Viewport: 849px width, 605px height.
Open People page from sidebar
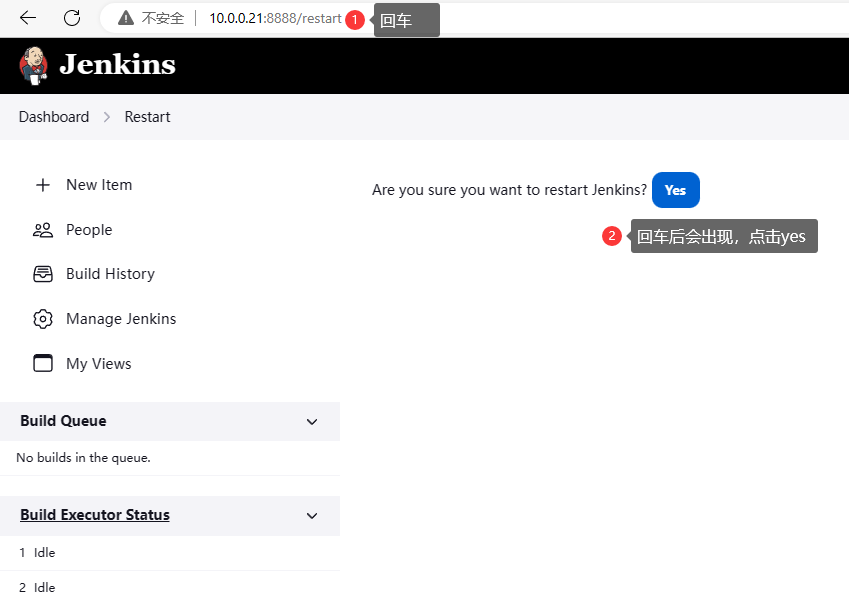coord(89,230)
